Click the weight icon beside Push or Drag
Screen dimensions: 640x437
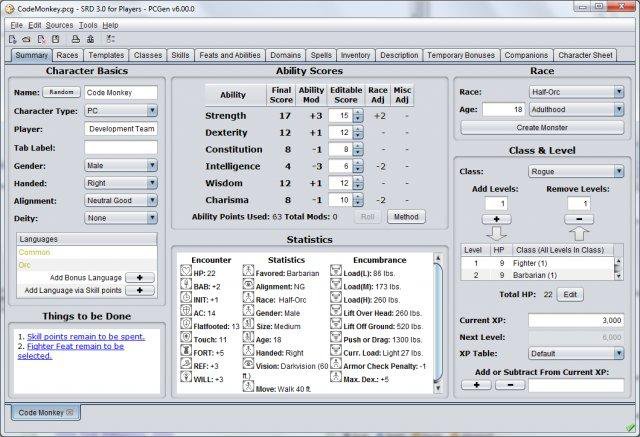336,337
